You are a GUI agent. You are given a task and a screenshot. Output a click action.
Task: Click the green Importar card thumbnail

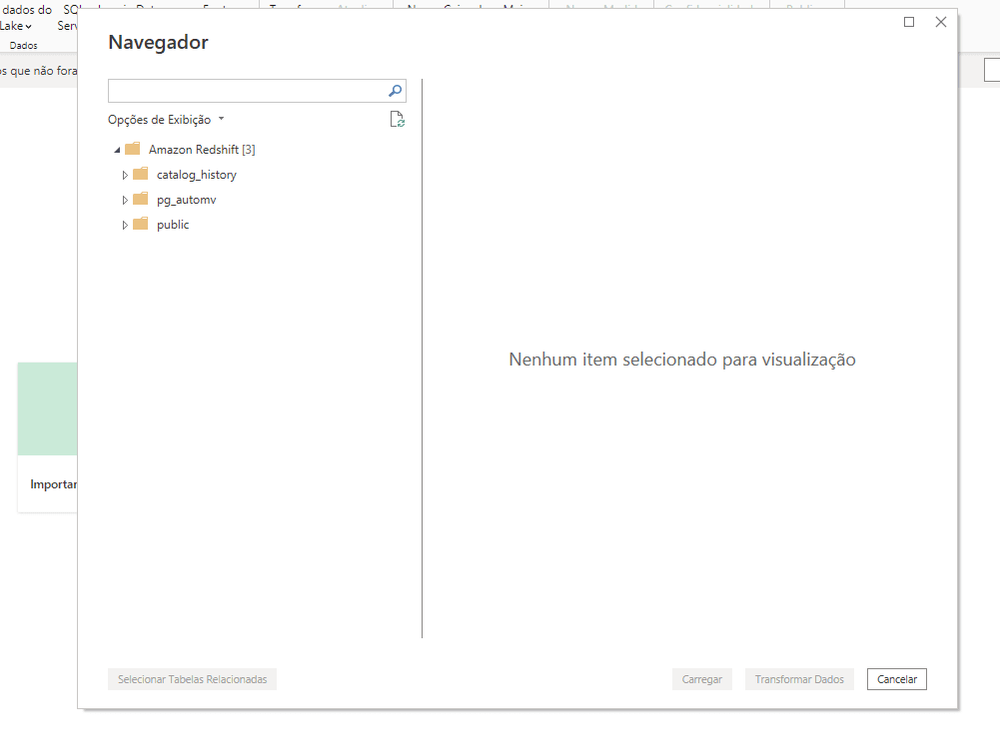(47, 408)
